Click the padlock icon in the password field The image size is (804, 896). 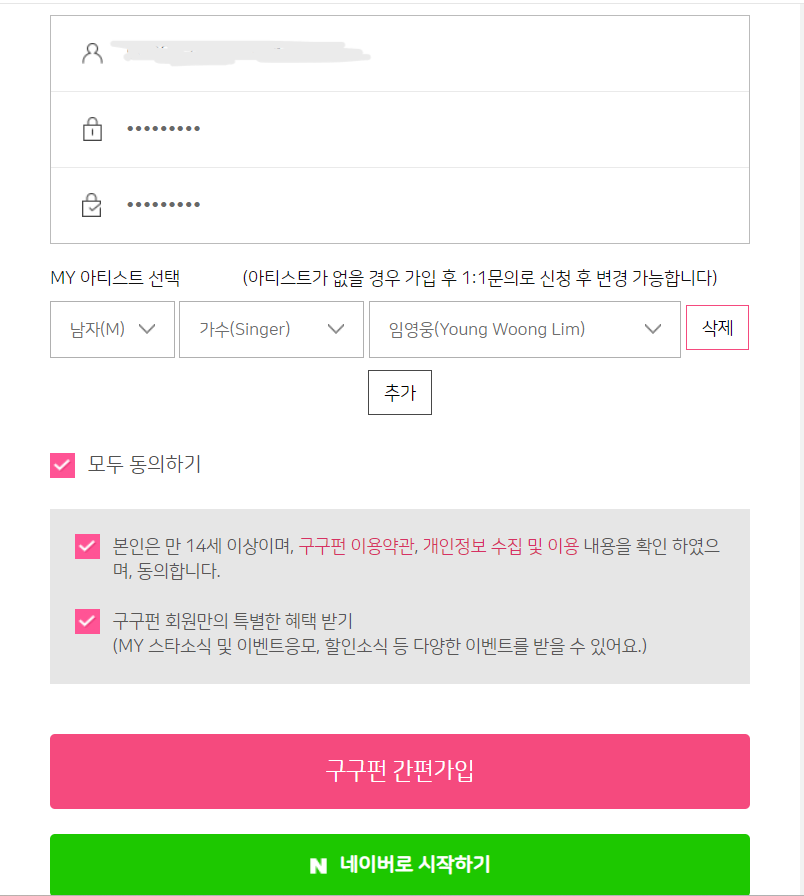[92, 129]
